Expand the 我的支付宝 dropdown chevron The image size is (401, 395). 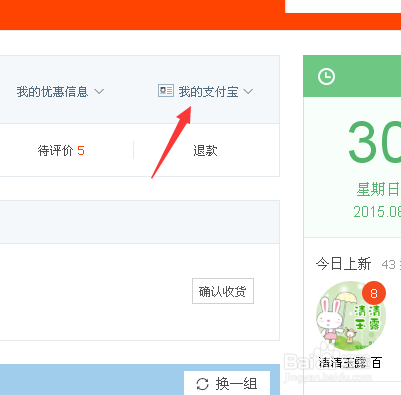(x=248, y=91)
